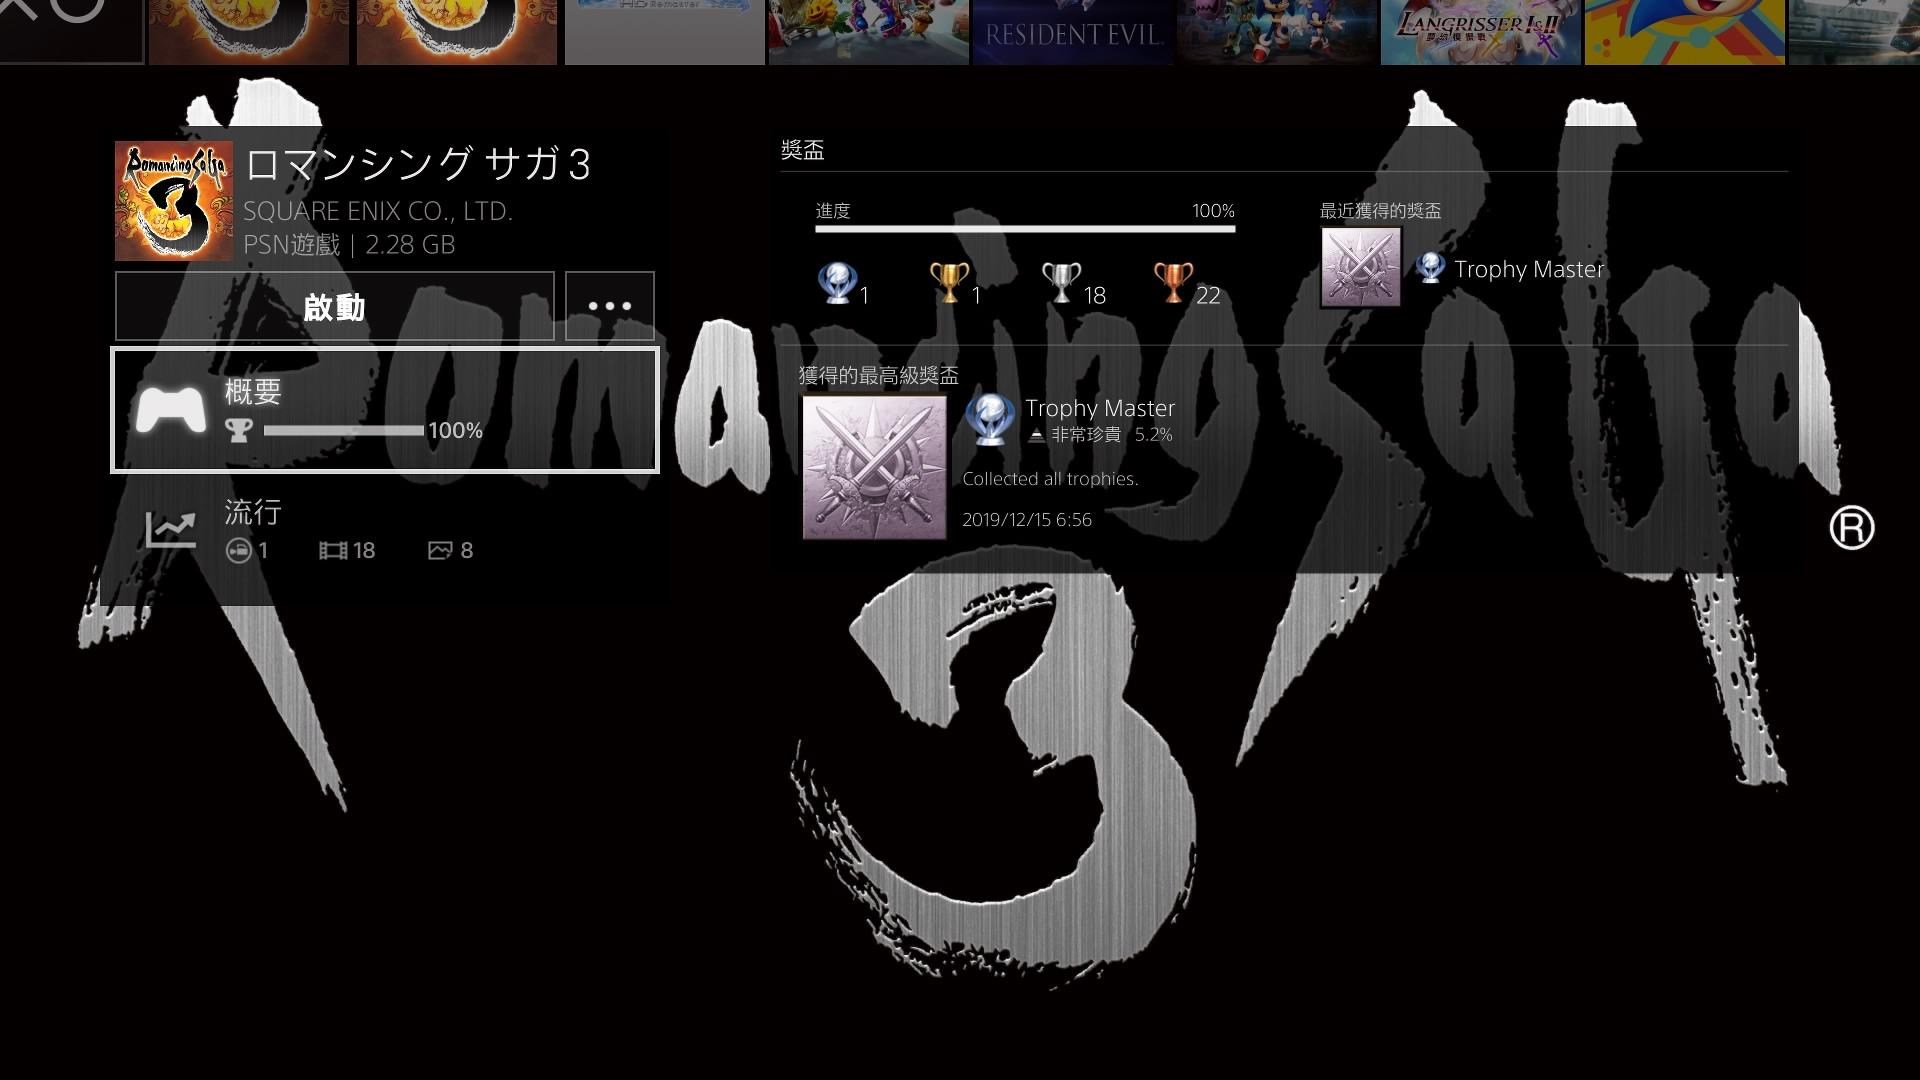This screenshot has width=1920, height=1080.
Task: Select the Langrisser I & II game tile
Action: tap(1480, 32)
